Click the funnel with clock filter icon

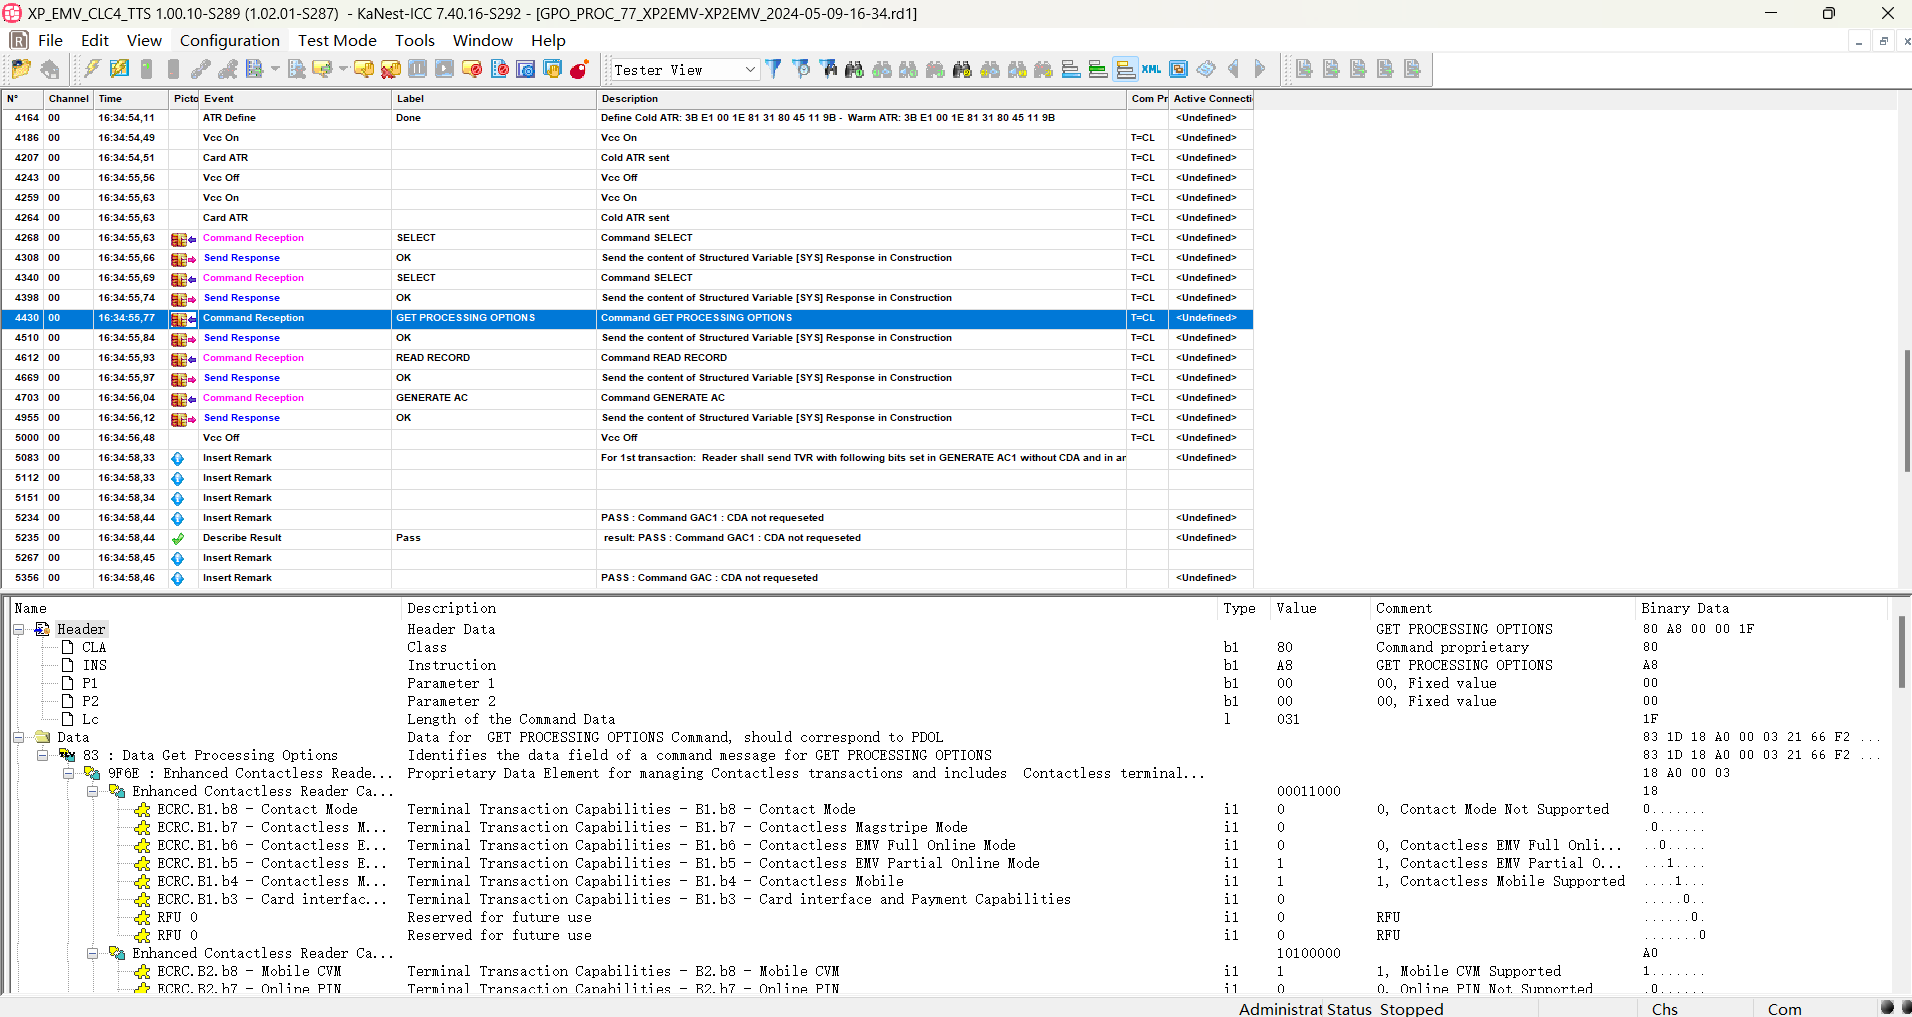point(801,69)
